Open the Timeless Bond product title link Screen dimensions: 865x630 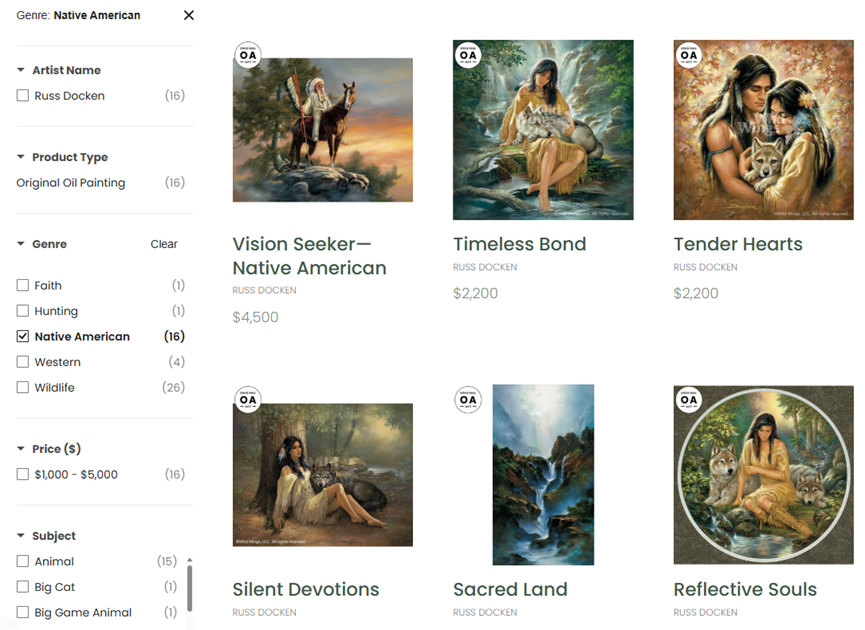click(x=519, y=244)
